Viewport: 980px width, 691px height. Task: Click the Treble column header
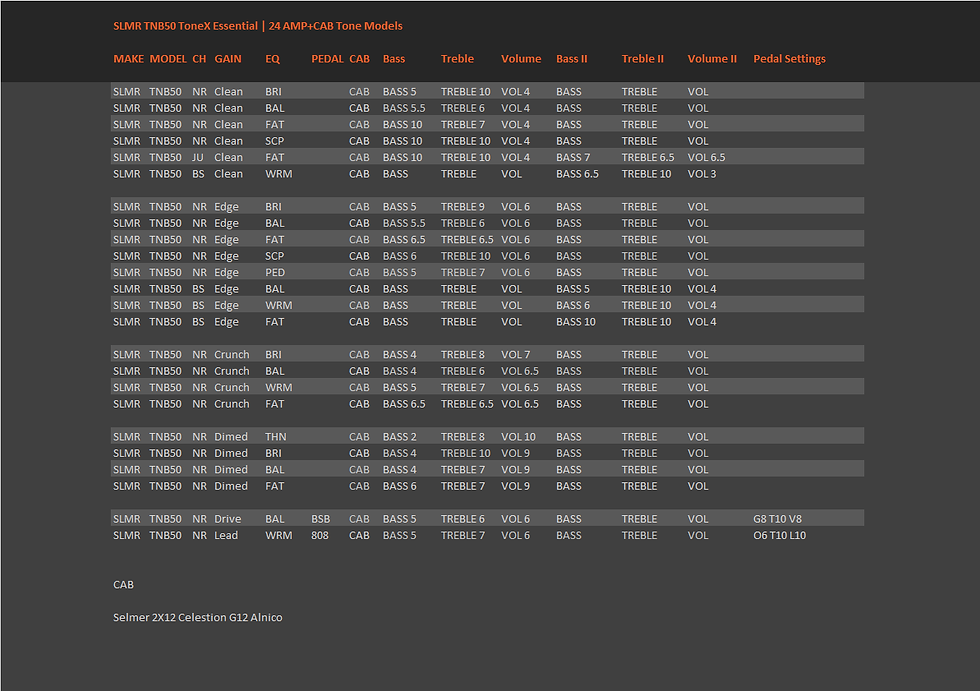457,59
